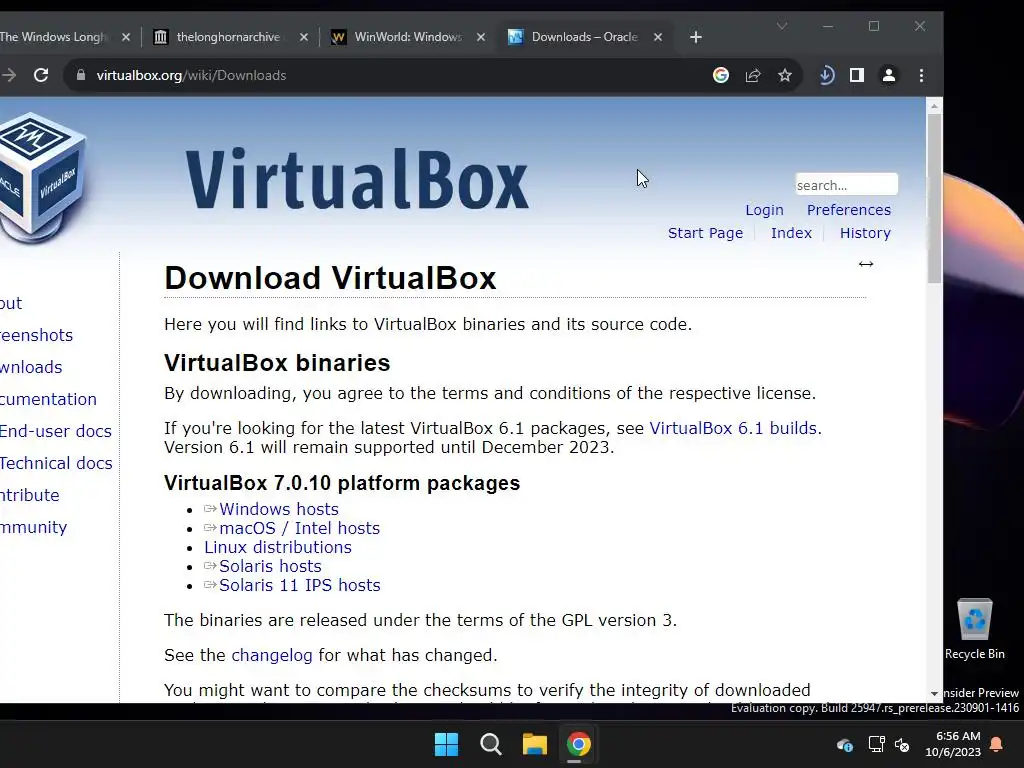Open the Chrome three-dot menu
1024x768 pixels.
click(x=921, y=75)
